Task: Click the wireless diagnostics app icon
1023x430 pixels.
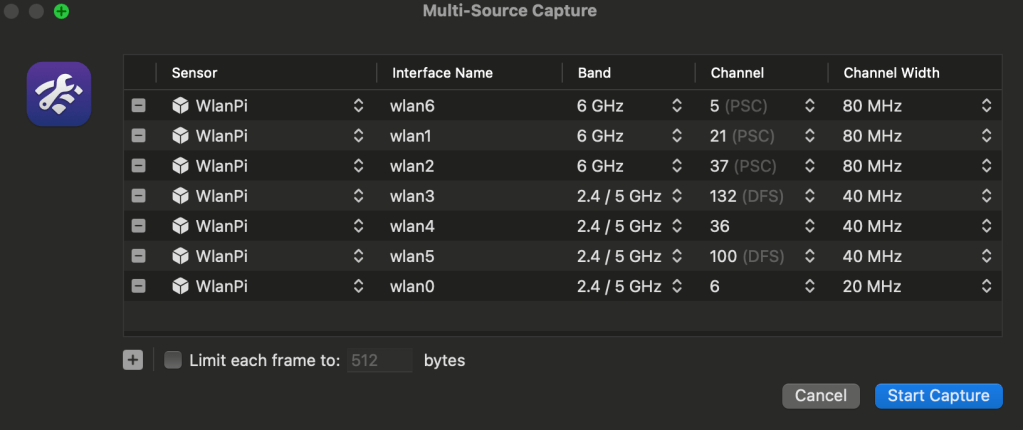Action: pyautogui.click(x=59, y=94)
